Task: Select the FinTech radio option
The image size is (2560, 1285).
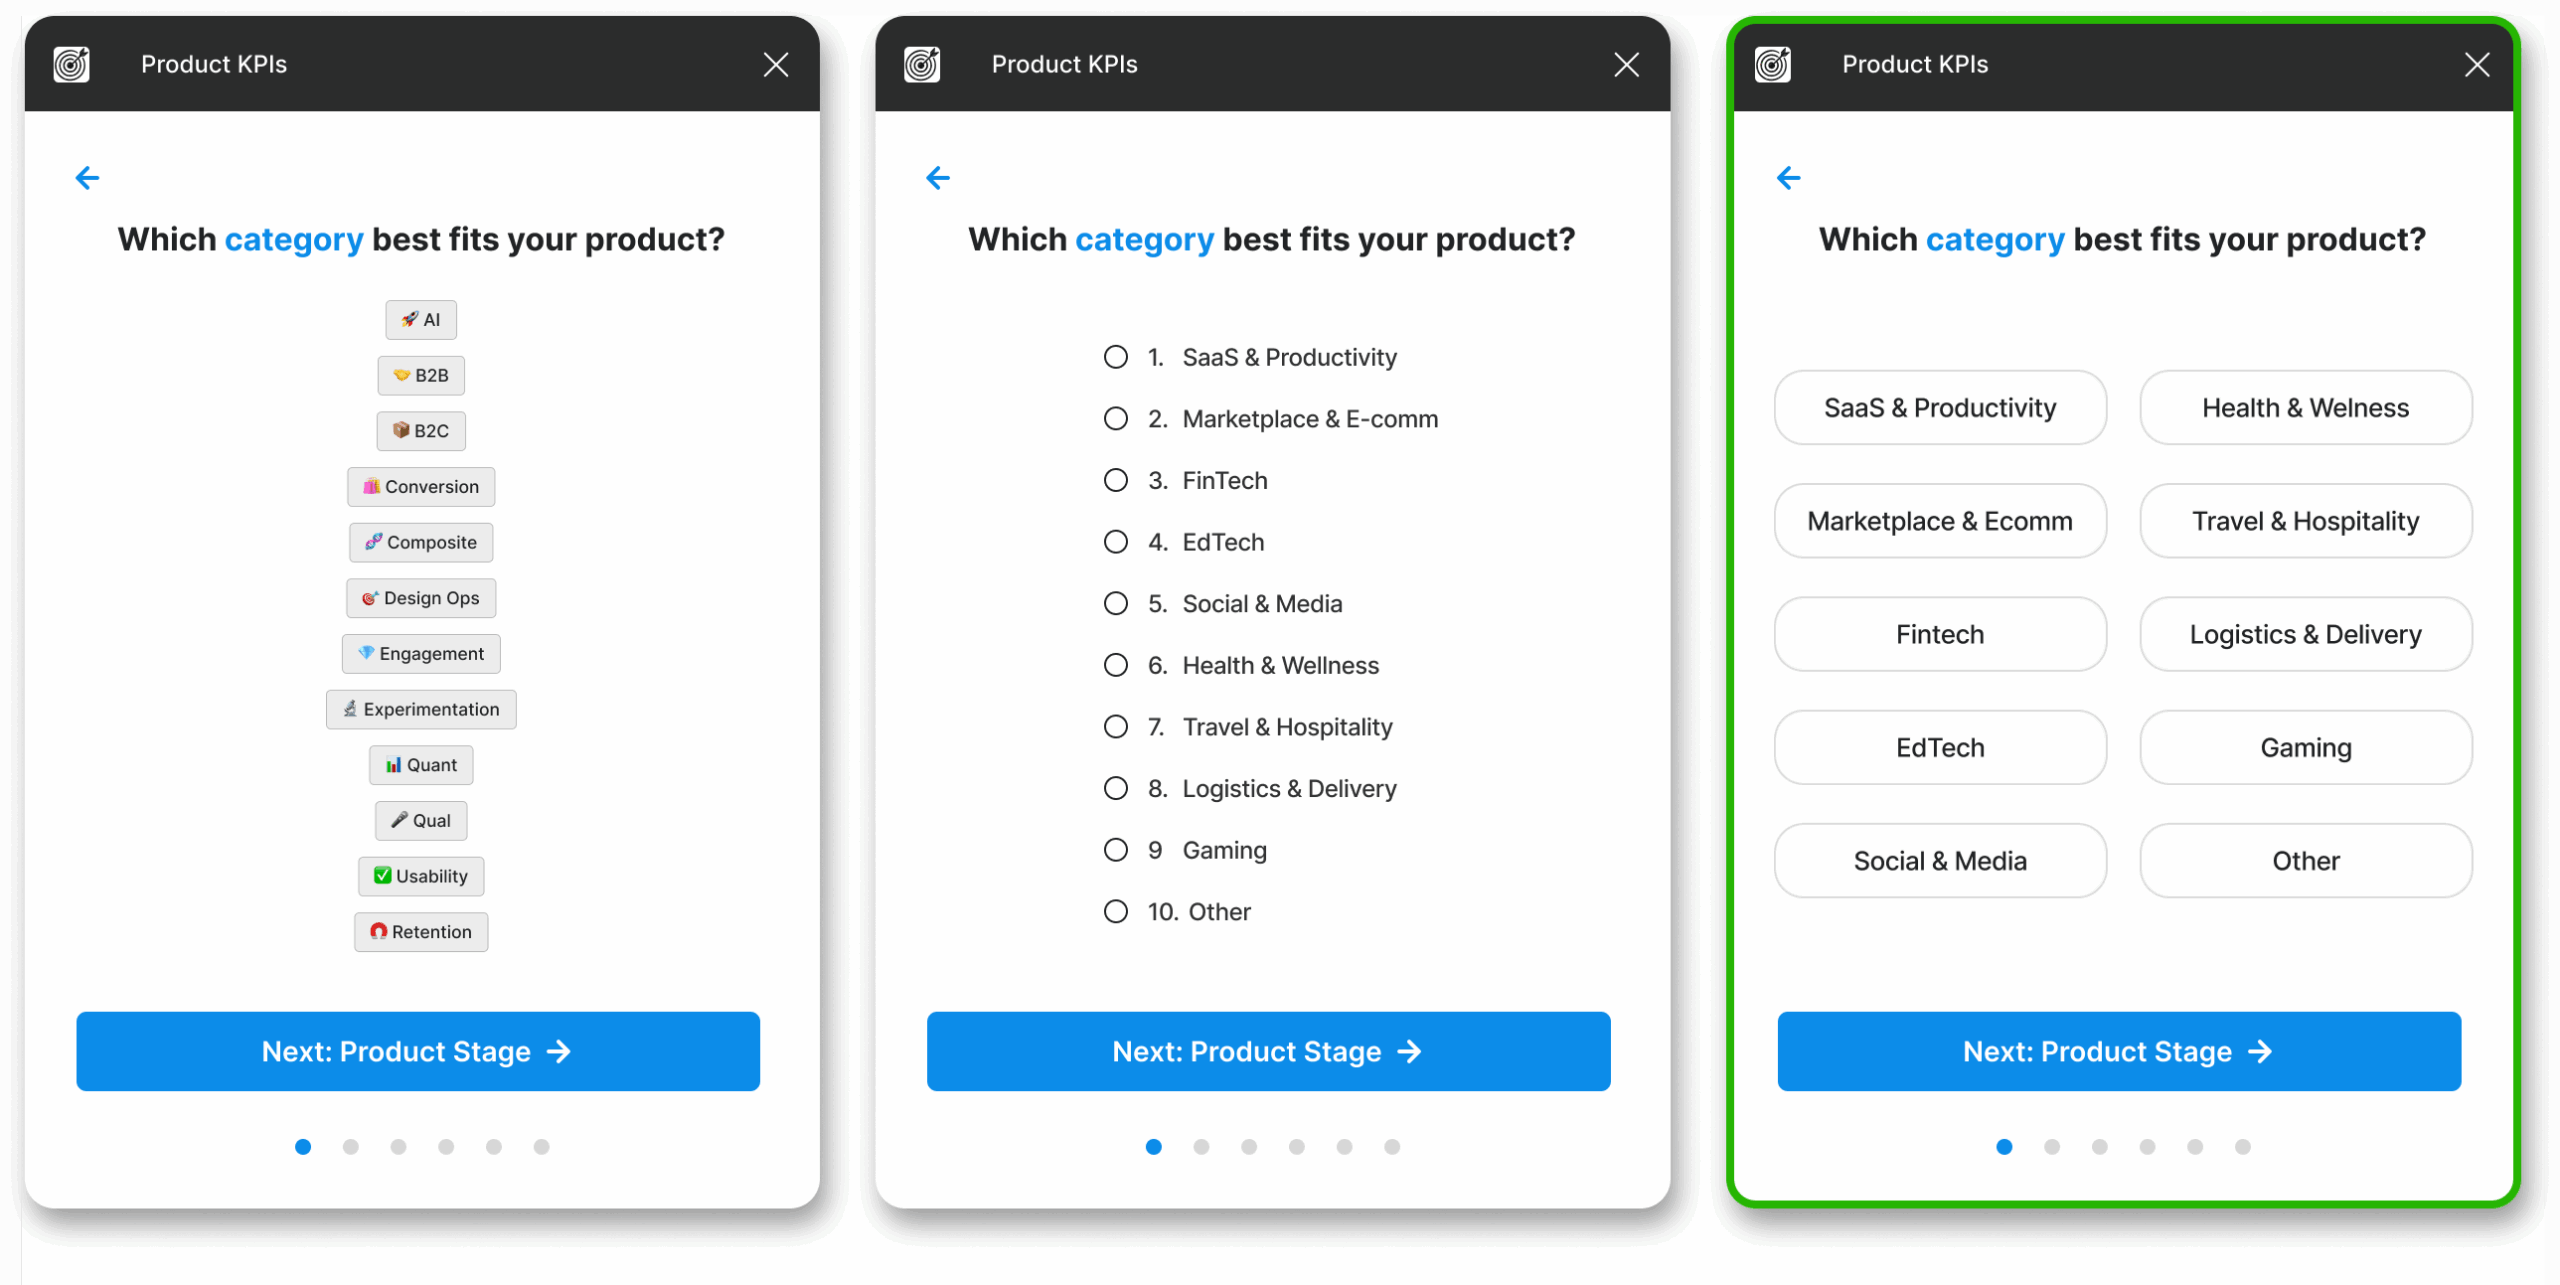Action: (x=1115, y=480)
